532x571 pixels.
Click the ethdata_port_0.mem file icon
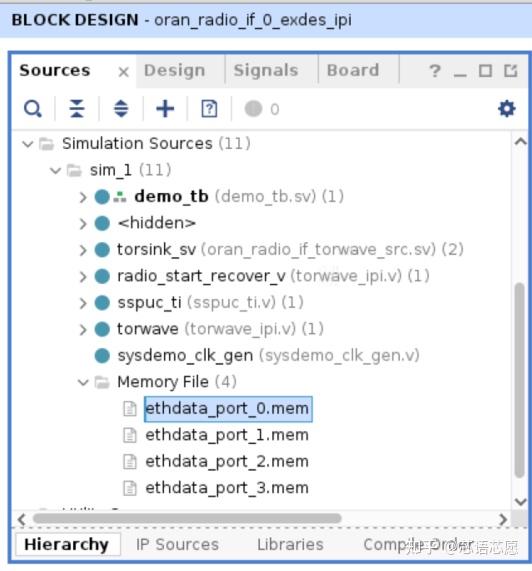click(130, 409)
